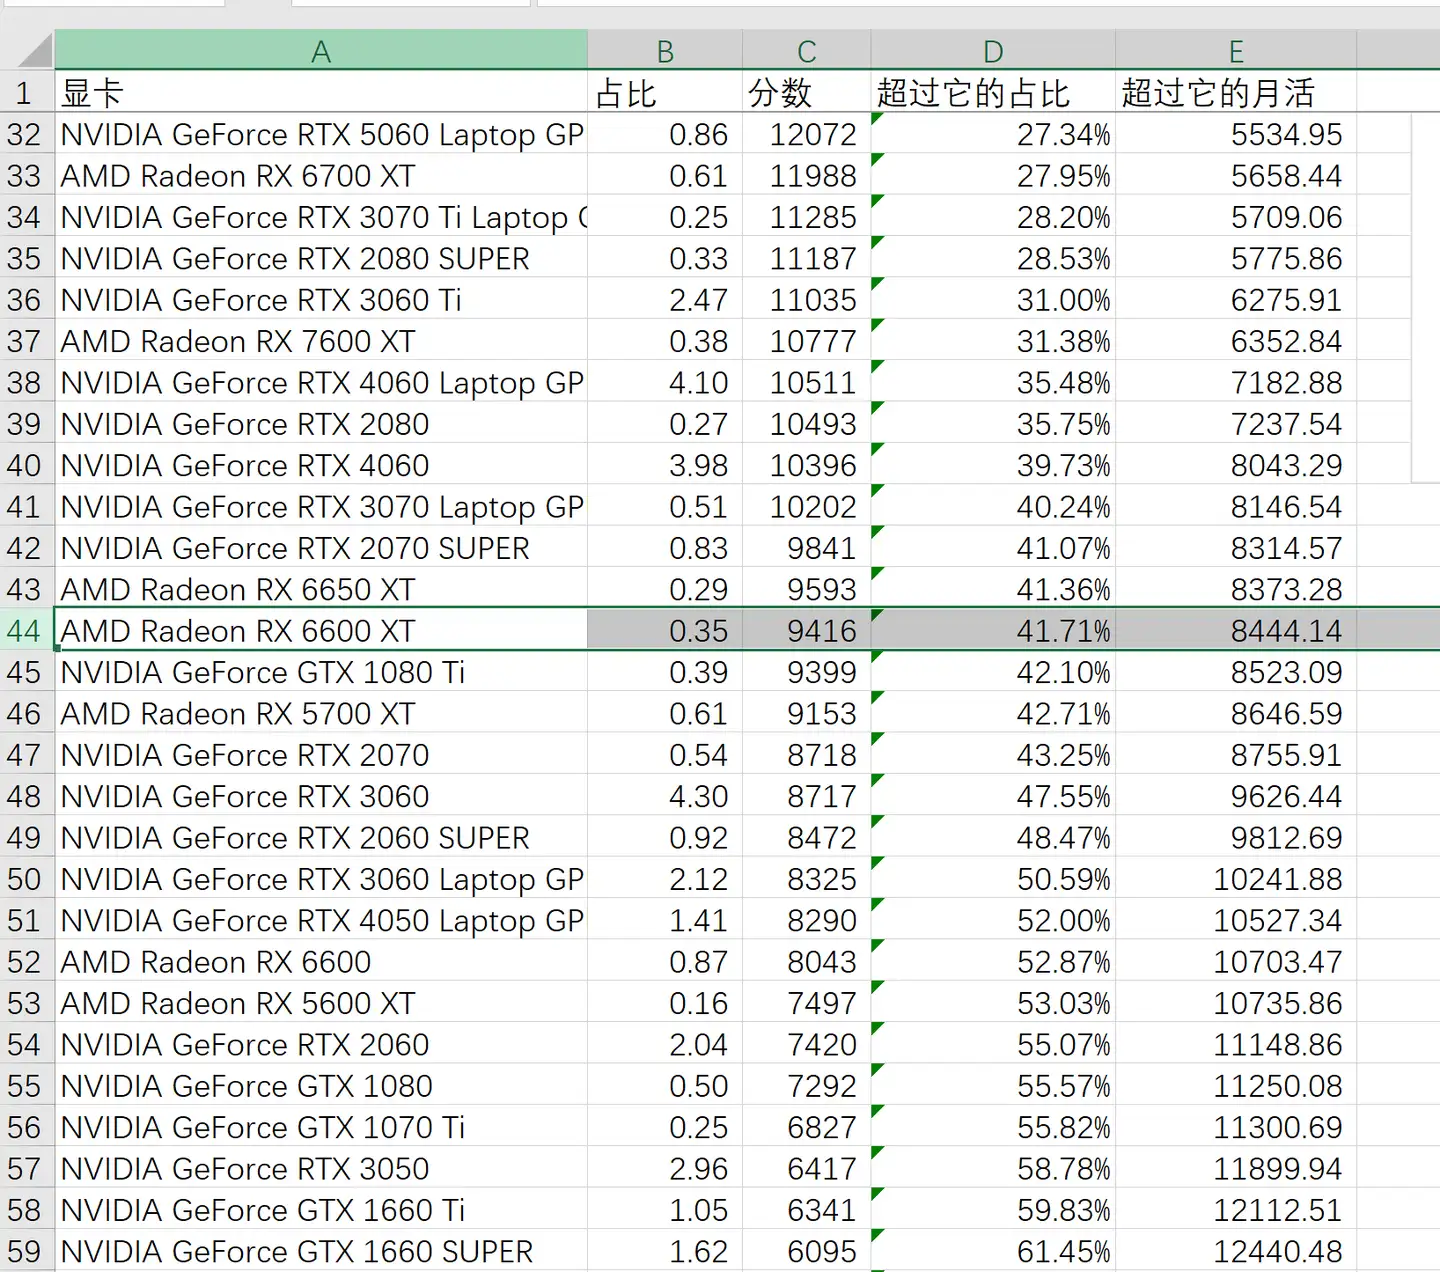
Task: Click share value 3.98
Action: click(665, 465)
